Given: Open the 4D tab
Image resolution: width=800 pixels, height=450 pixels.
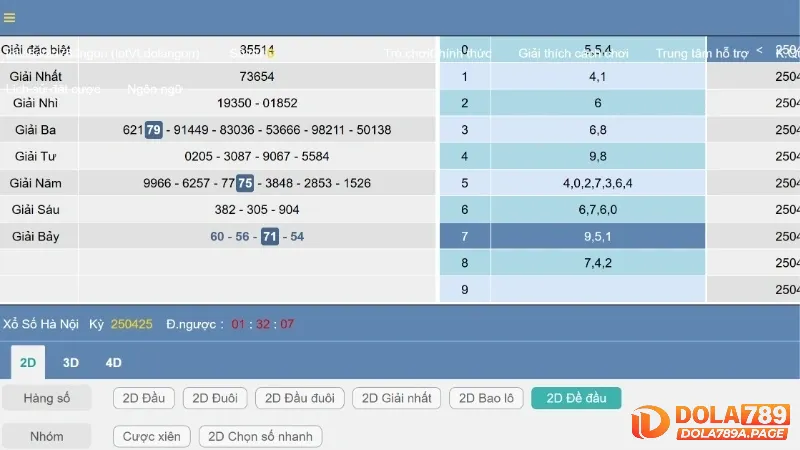Looking at the screenshot, I should click(114, 362).
